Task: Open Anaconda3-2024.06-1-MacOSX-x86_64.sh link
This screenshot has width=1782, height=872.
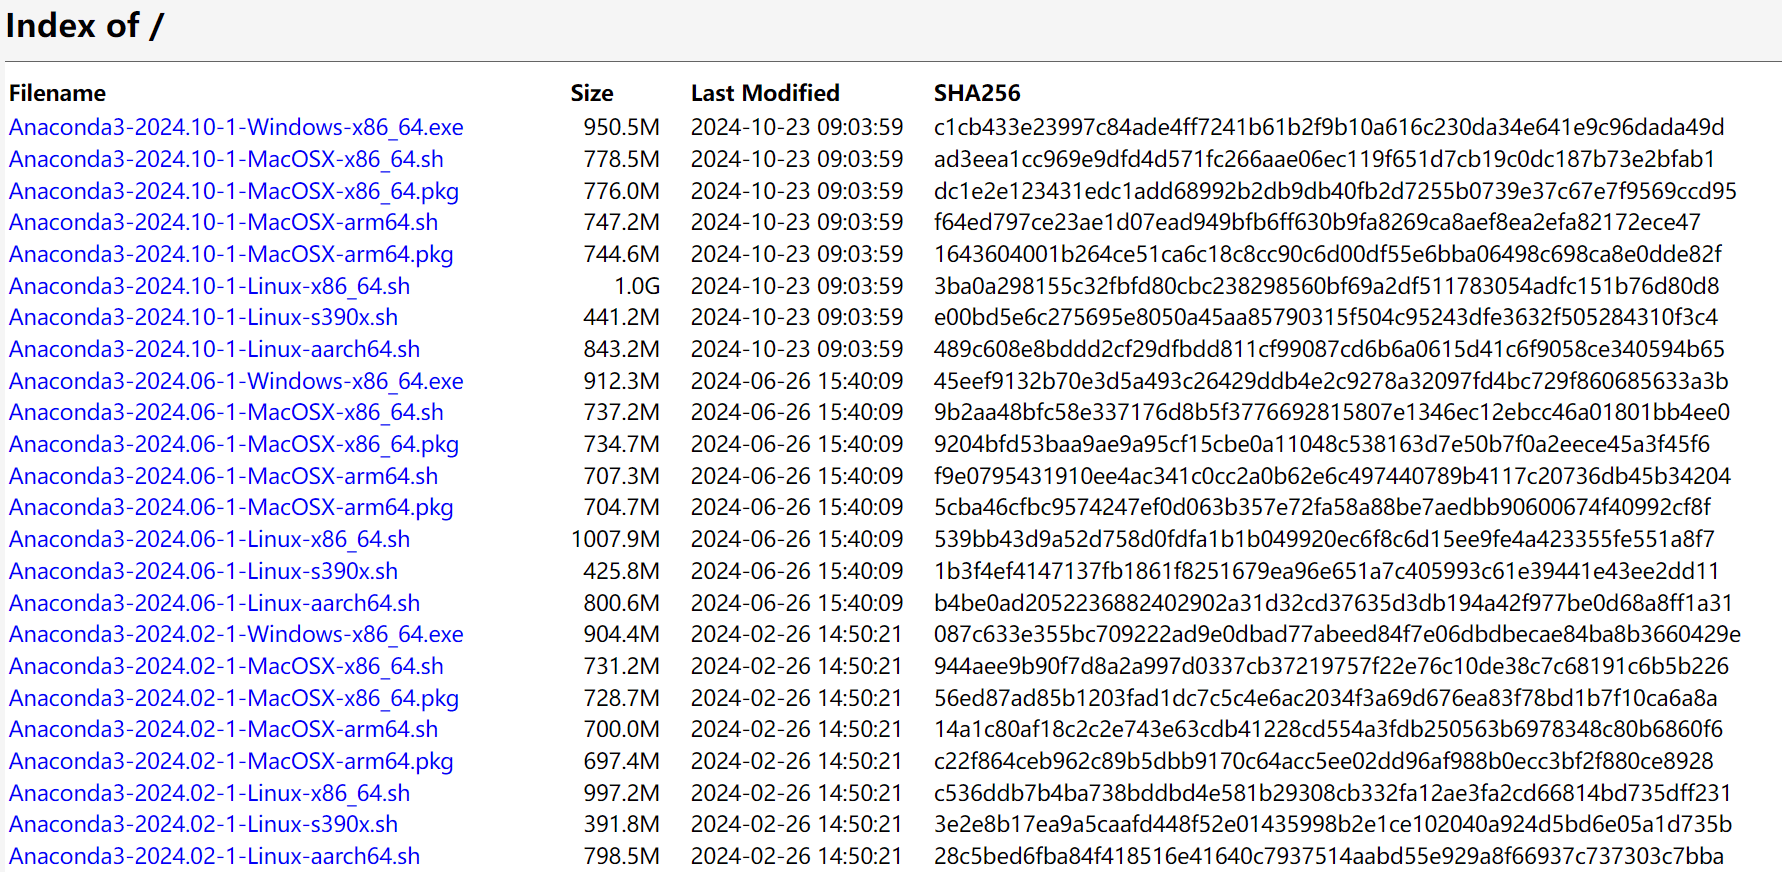Action: coord(226,412)
